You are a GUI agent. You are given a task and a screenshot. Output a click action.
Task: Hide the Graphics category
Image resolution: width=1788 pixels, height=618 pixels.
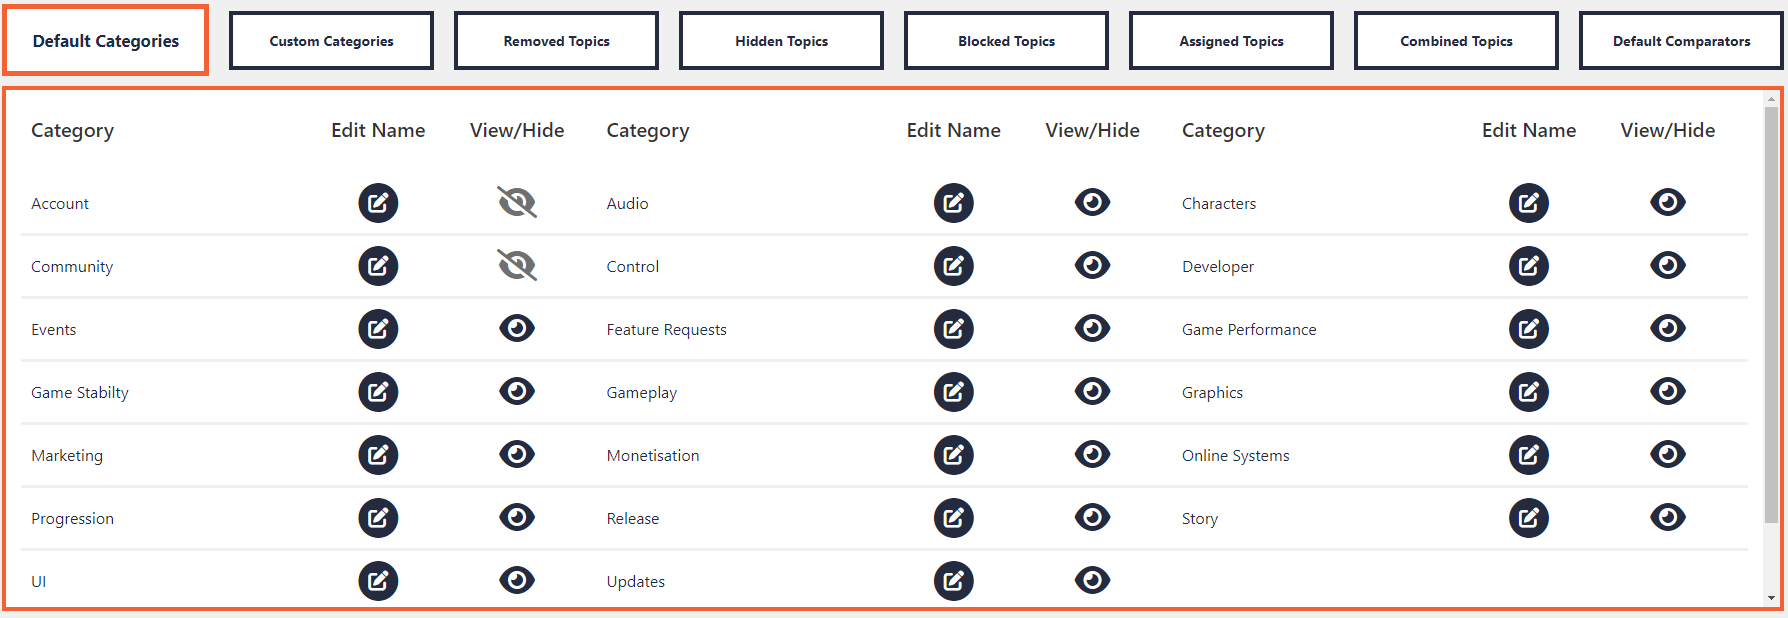tap(1668, 391)
